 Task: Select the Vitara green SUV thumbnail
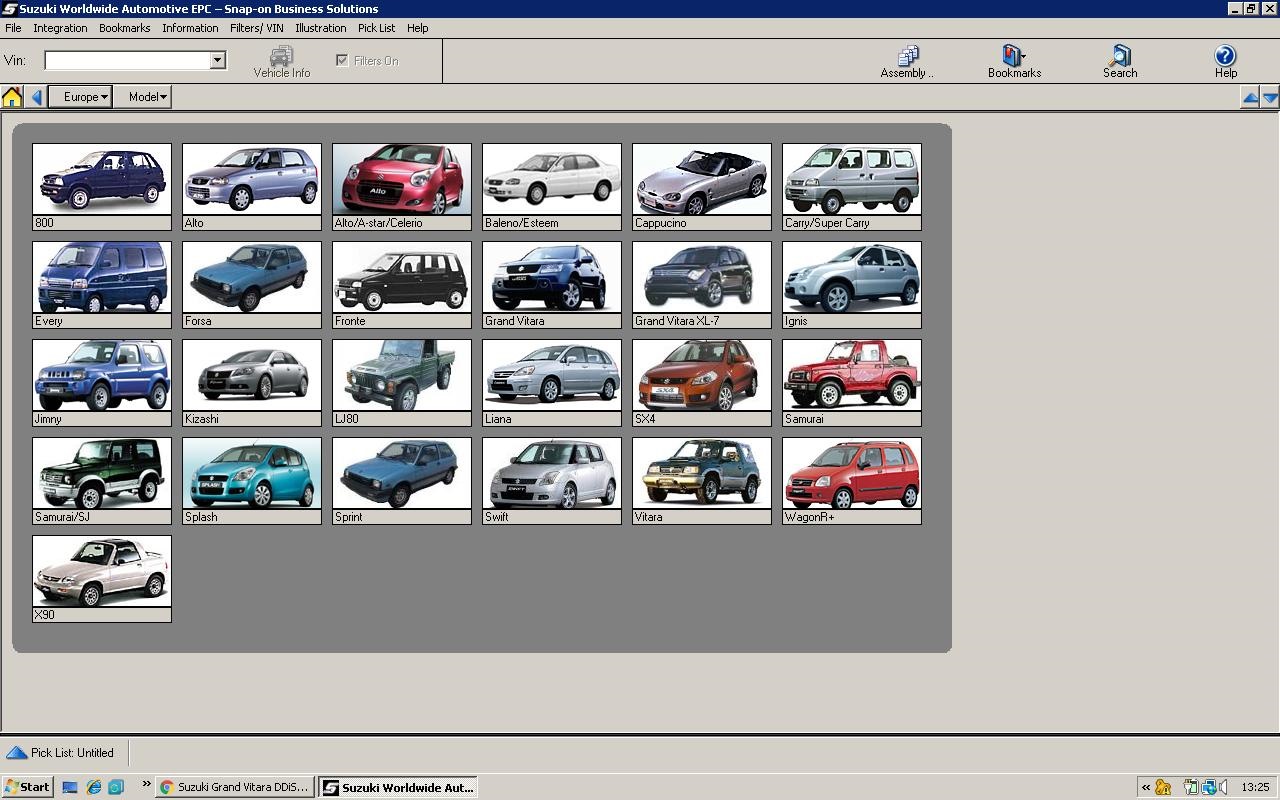coord(702,481)
